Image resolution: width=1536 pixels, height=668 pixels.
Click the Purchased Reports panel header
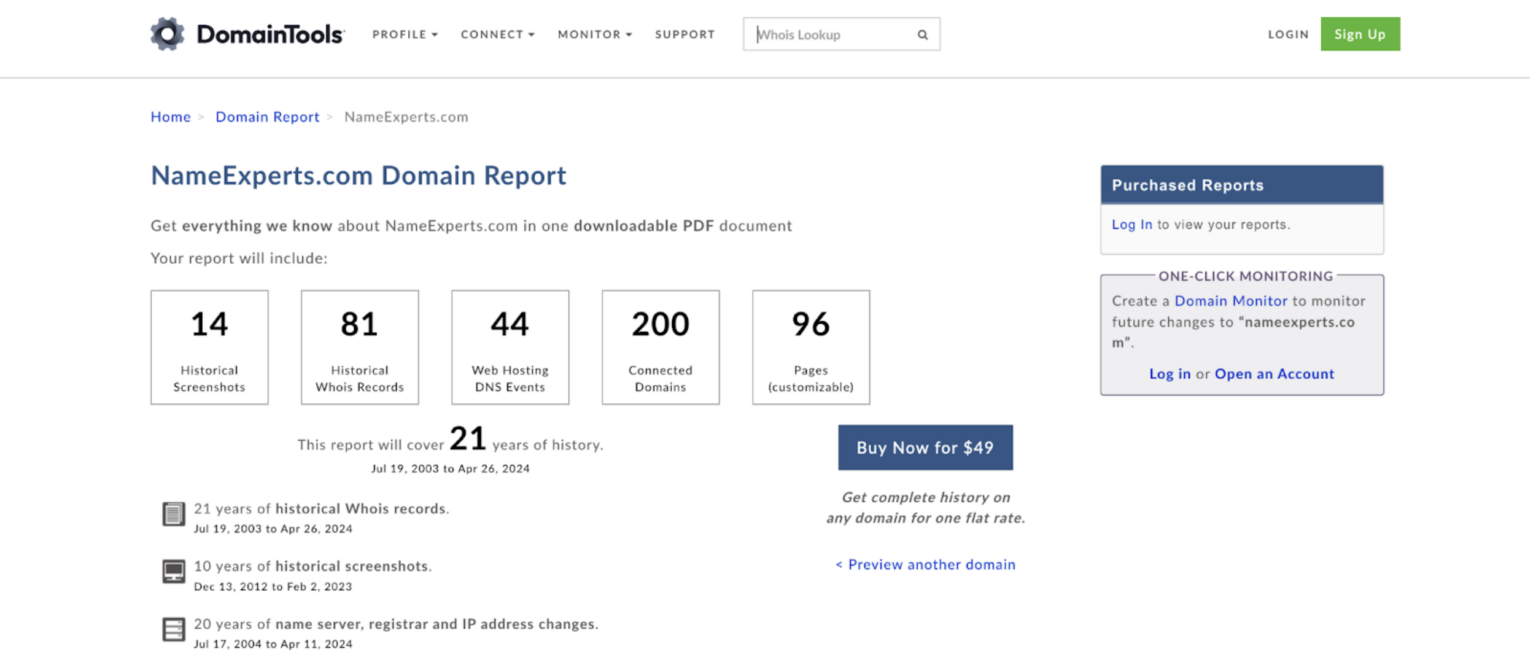pos(1242,185)
